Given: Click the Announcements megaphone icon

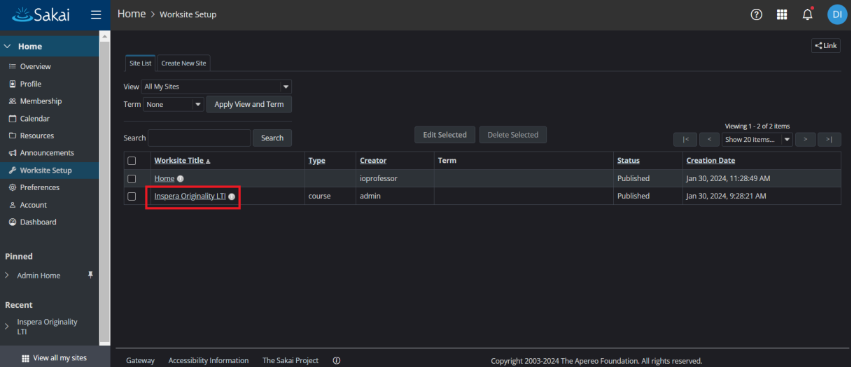Looking at the screenshot, I should [x=12, y=153].
